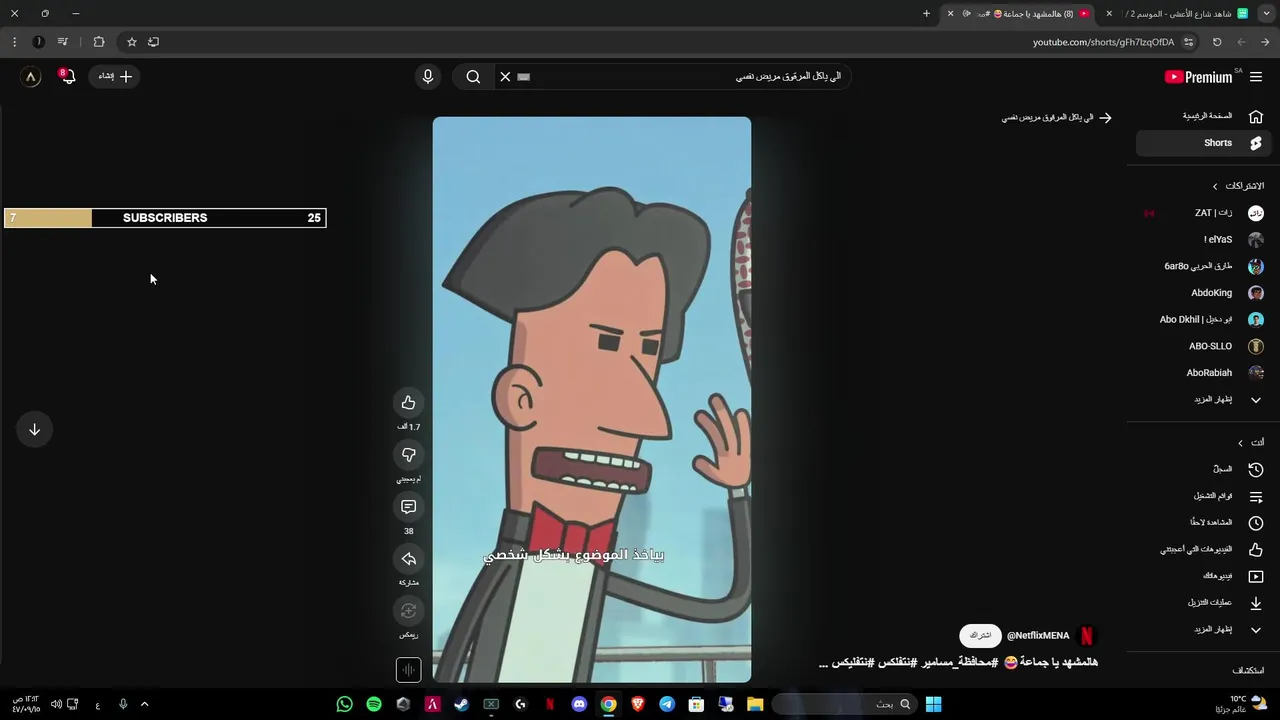Open the keyboard icon in the search box
This screenshot has width=1280, height=720.
coord(524,77)
